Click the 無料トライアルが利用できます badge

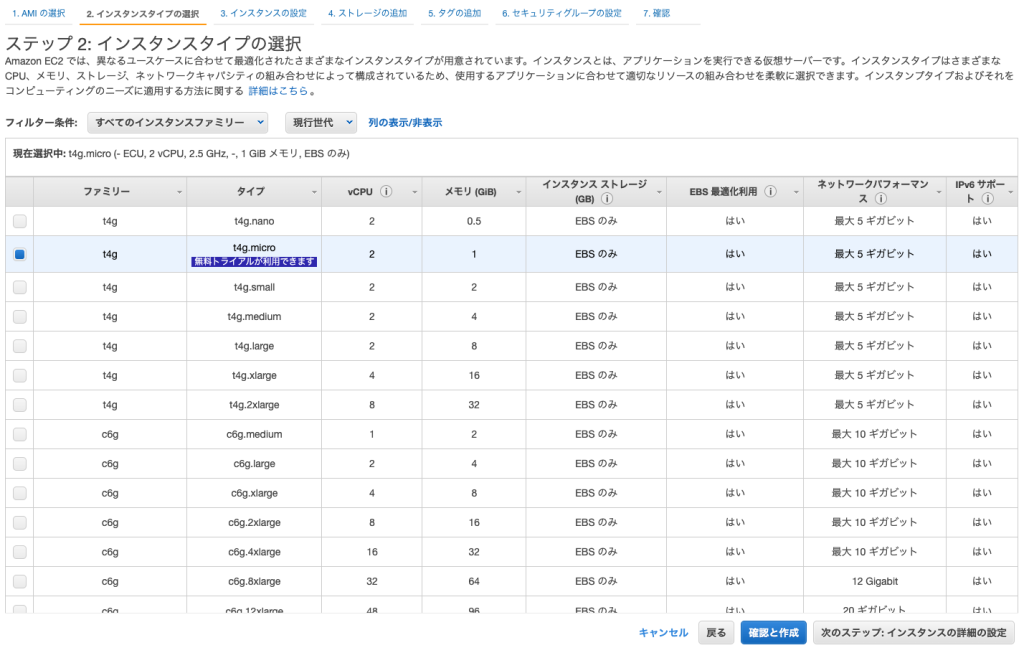click(254, 262)
